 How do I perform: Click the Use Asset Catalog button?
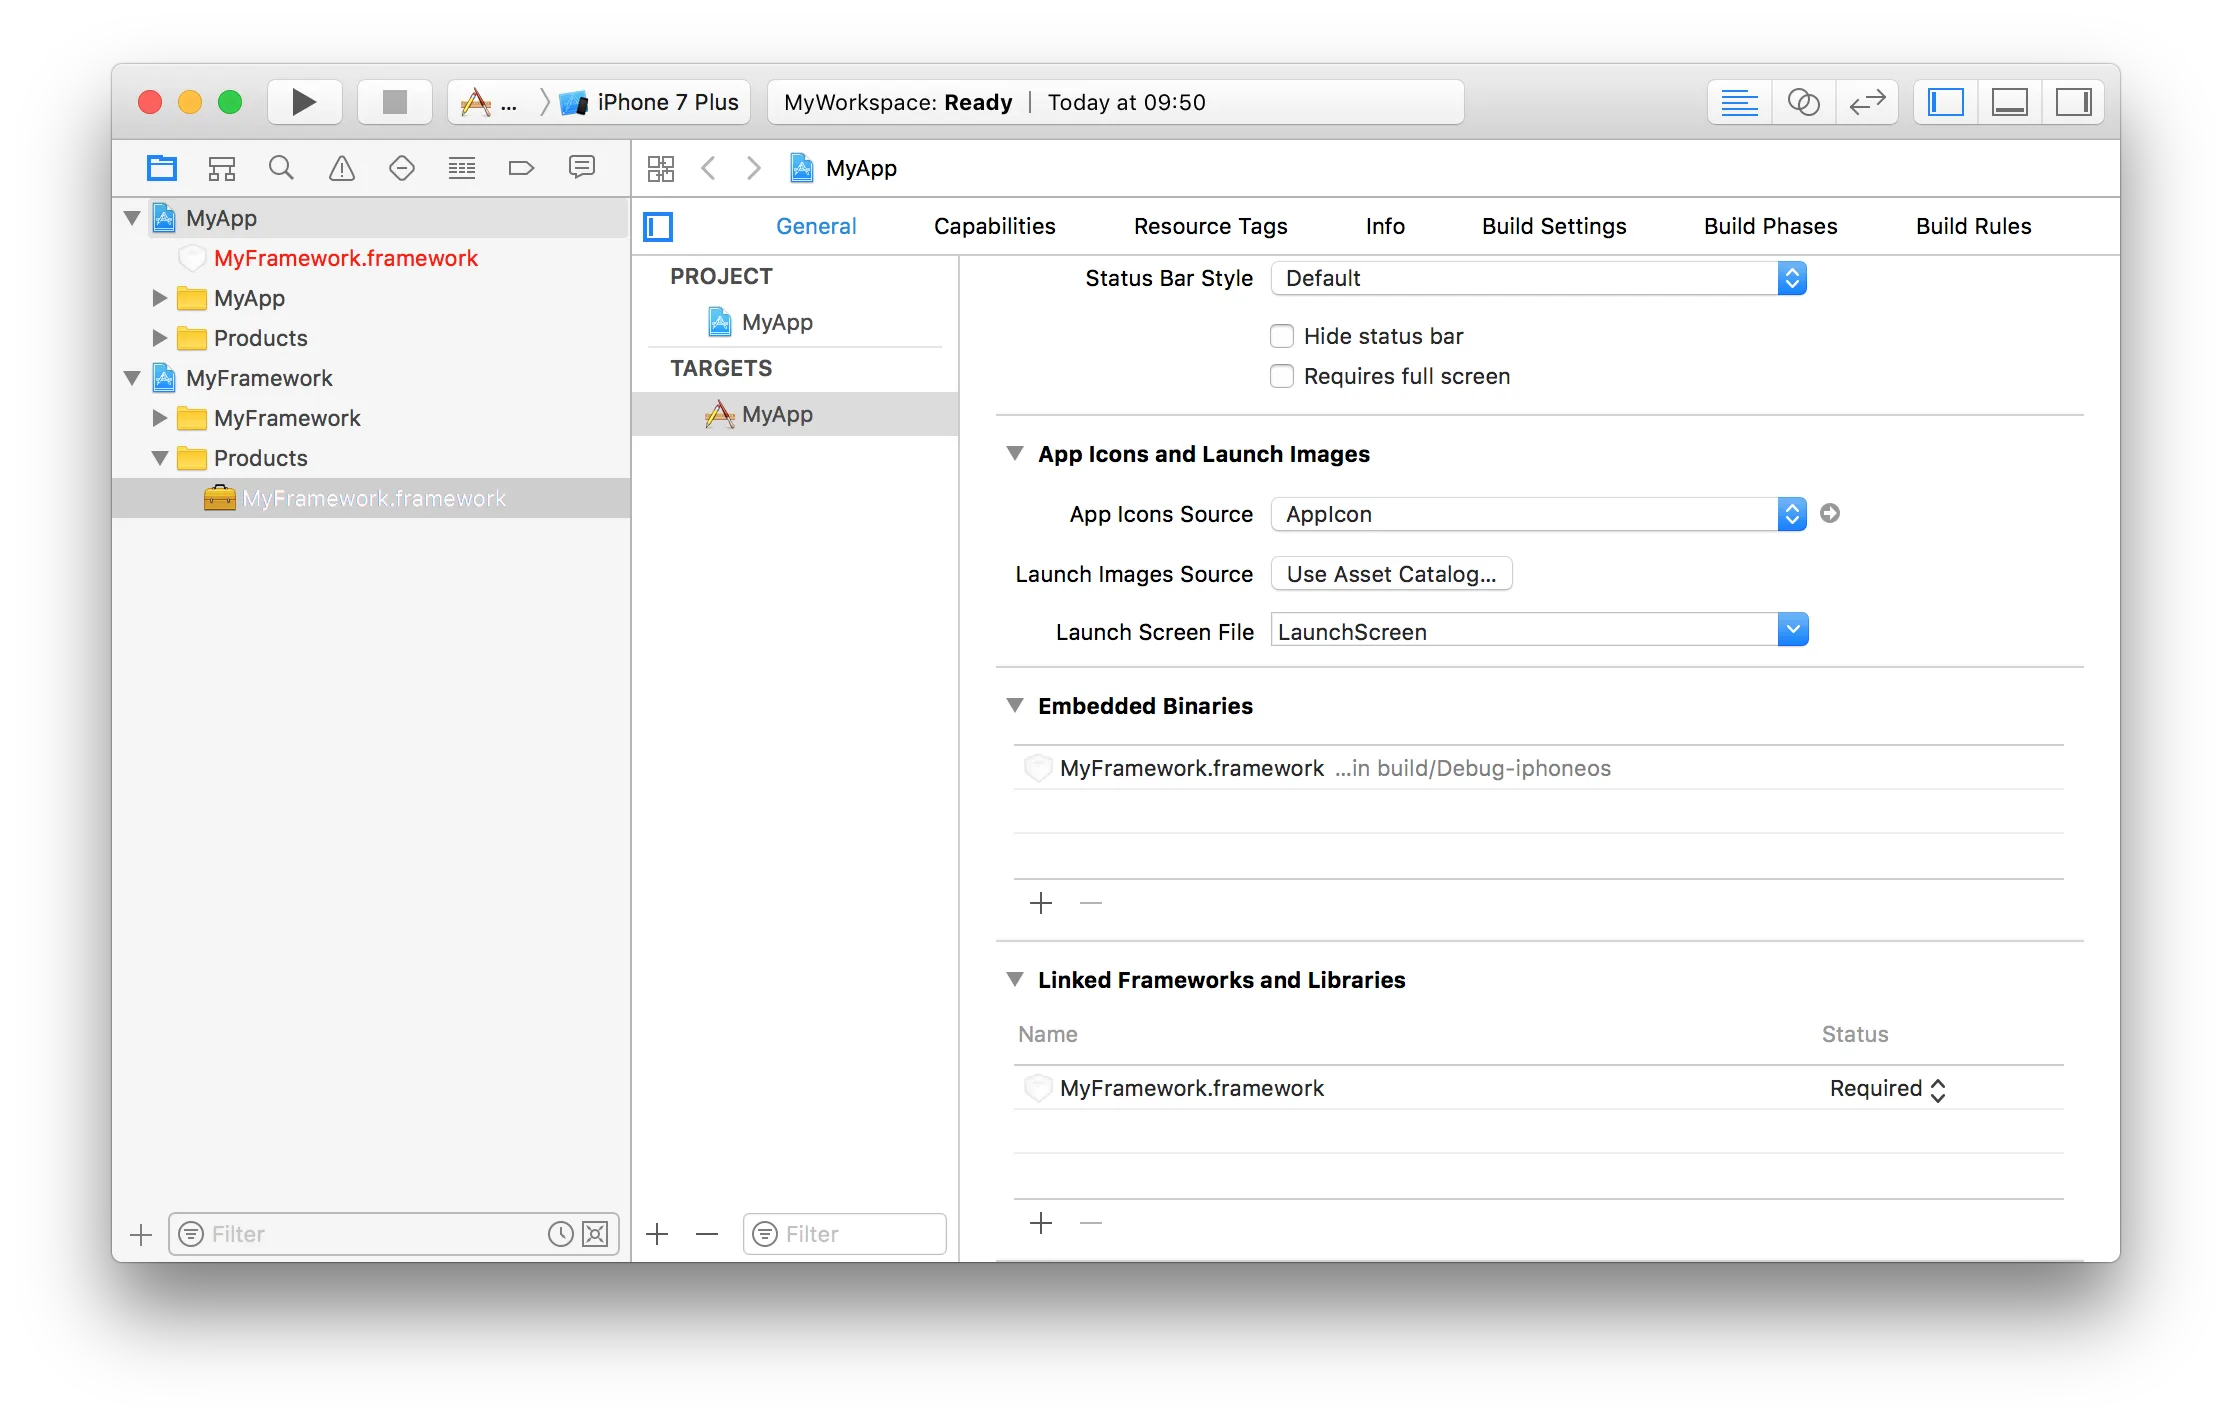(x=1391, y=574)
